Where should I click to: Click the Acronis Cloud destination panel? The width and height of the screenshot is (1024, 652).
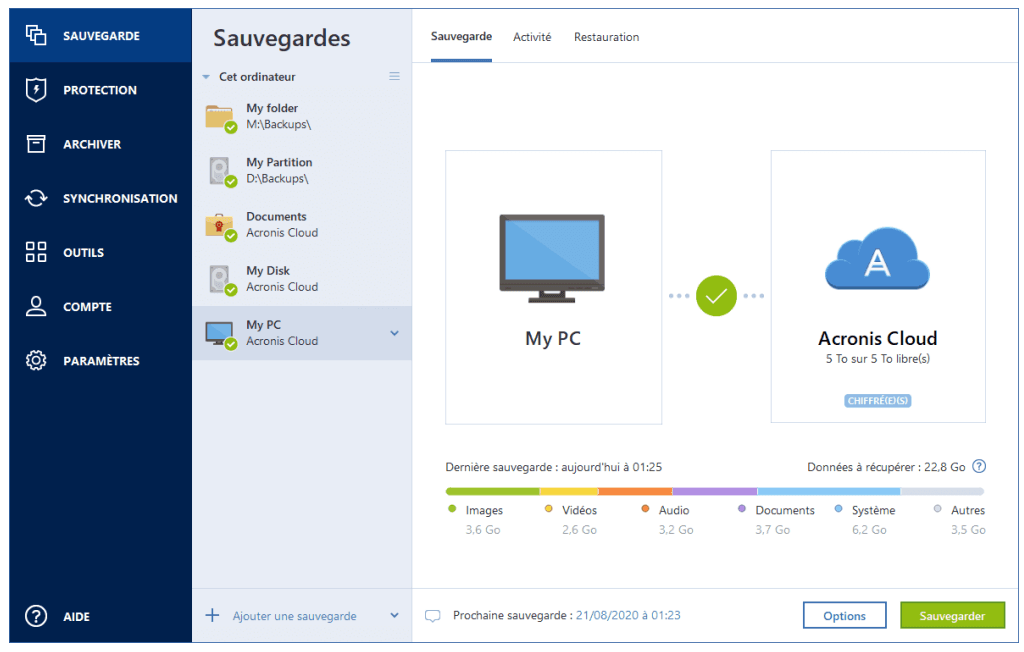coord(877,286)
